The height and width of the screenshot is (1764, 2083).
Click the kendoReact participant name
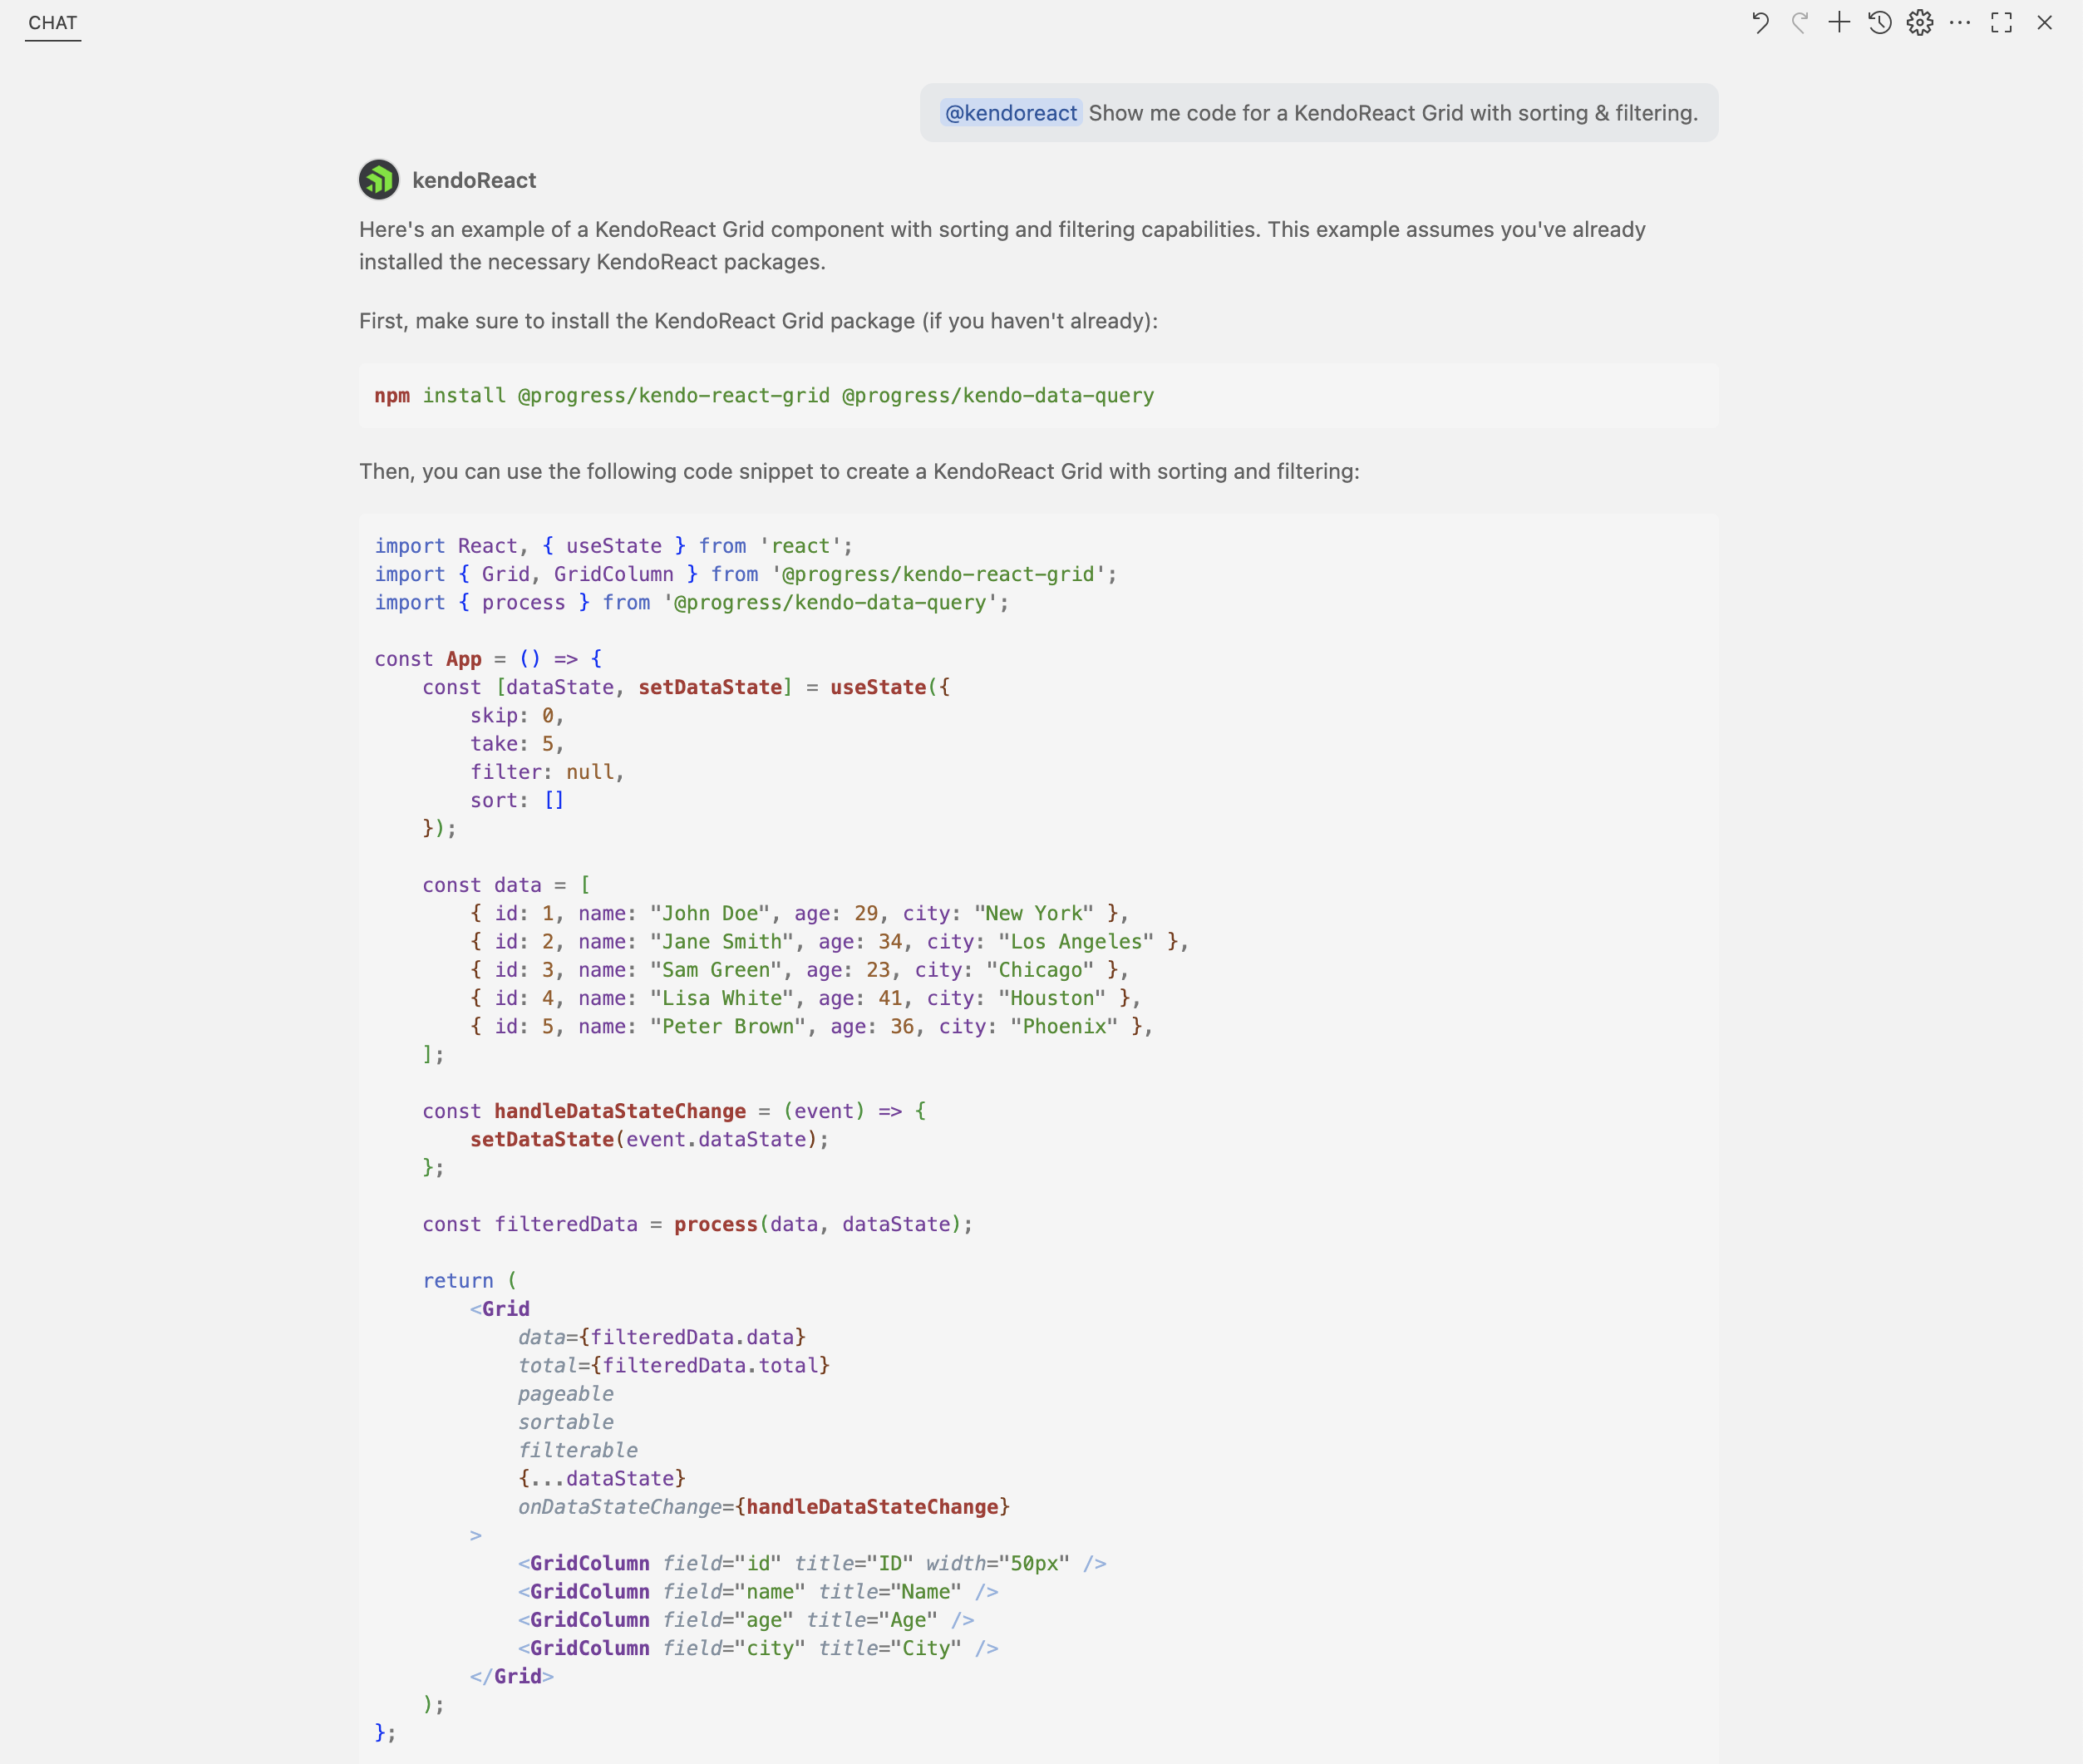474,180
